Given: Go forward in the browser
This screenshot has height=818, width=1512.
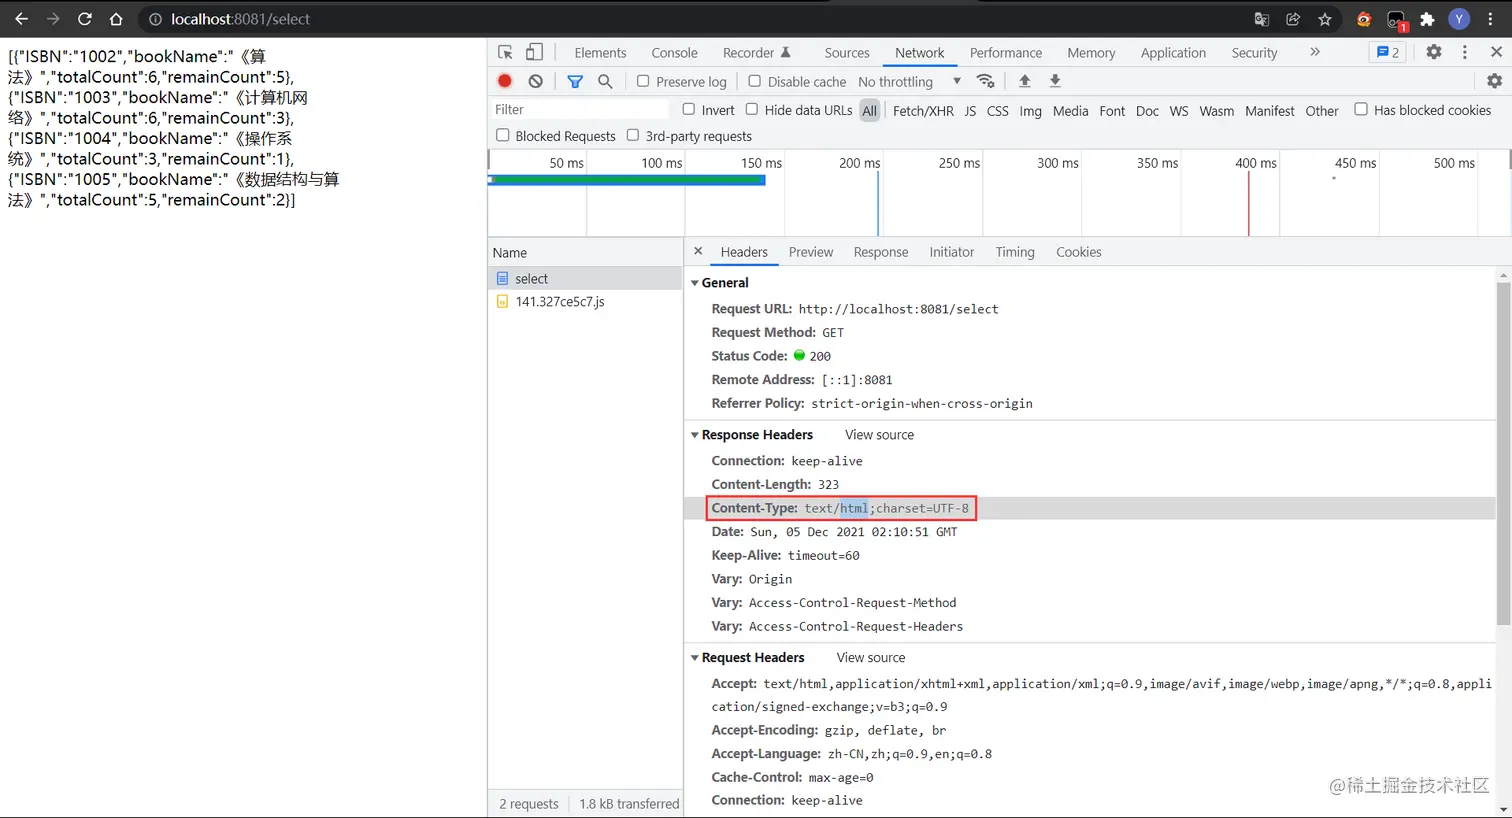Looking at the screenshot, I should [x=53, y=19].
